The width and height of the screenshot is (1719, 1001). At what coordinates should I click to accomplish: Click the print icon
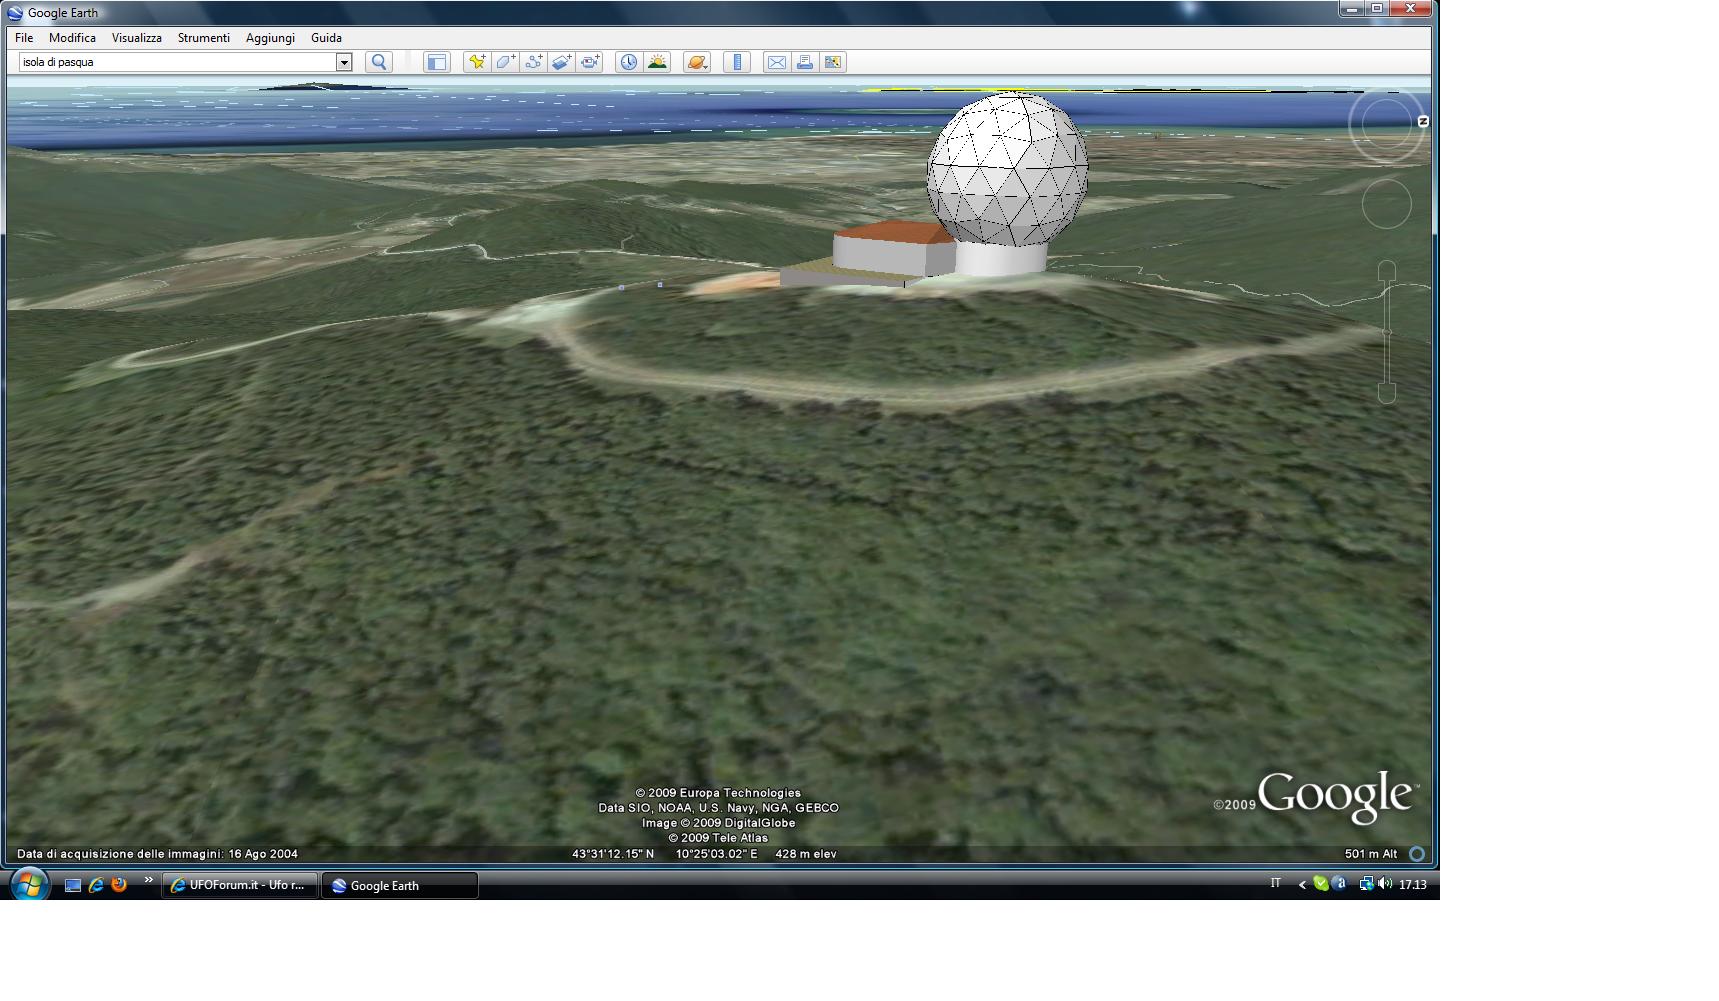pos(804,62)
